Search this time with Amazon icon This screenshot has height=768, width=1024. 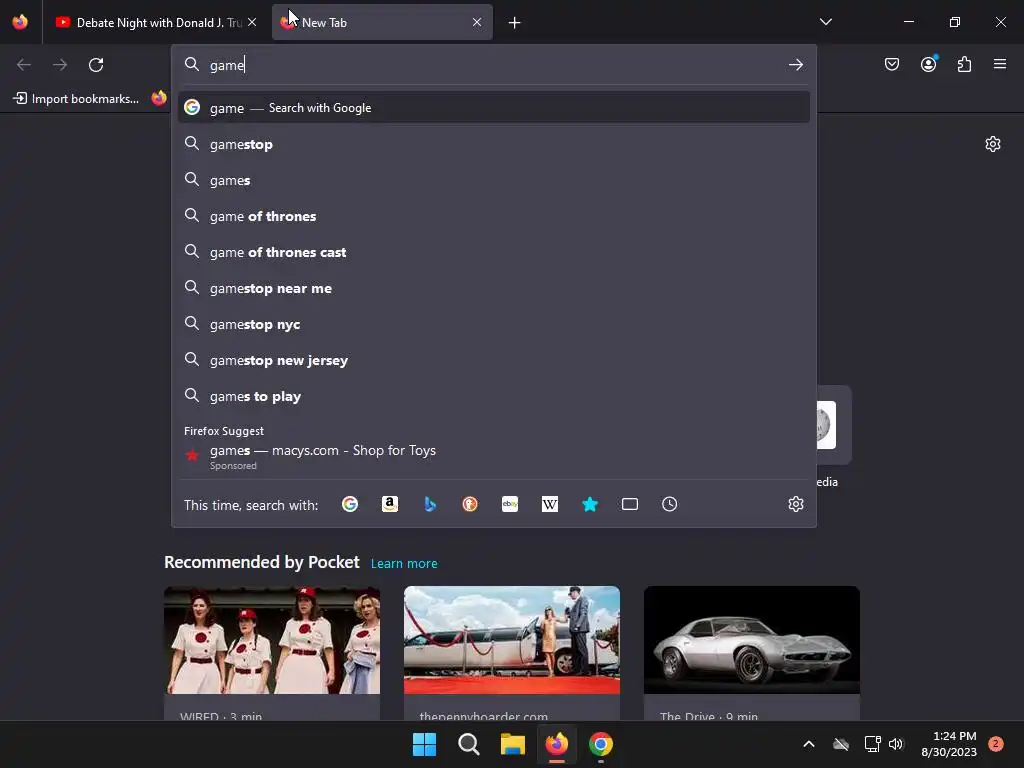coord(390,504)
